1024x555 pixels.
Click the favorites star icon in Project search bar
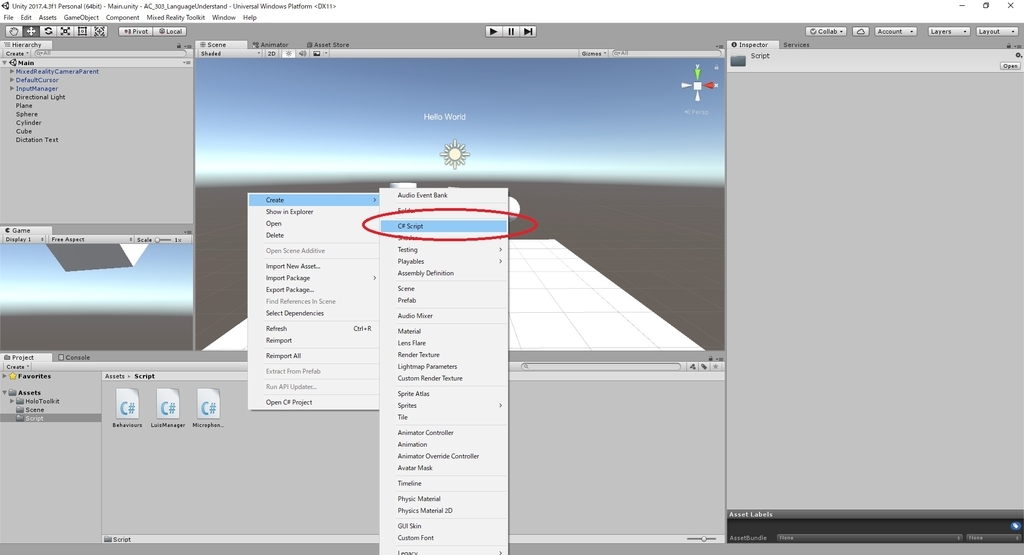click(716, 367)
